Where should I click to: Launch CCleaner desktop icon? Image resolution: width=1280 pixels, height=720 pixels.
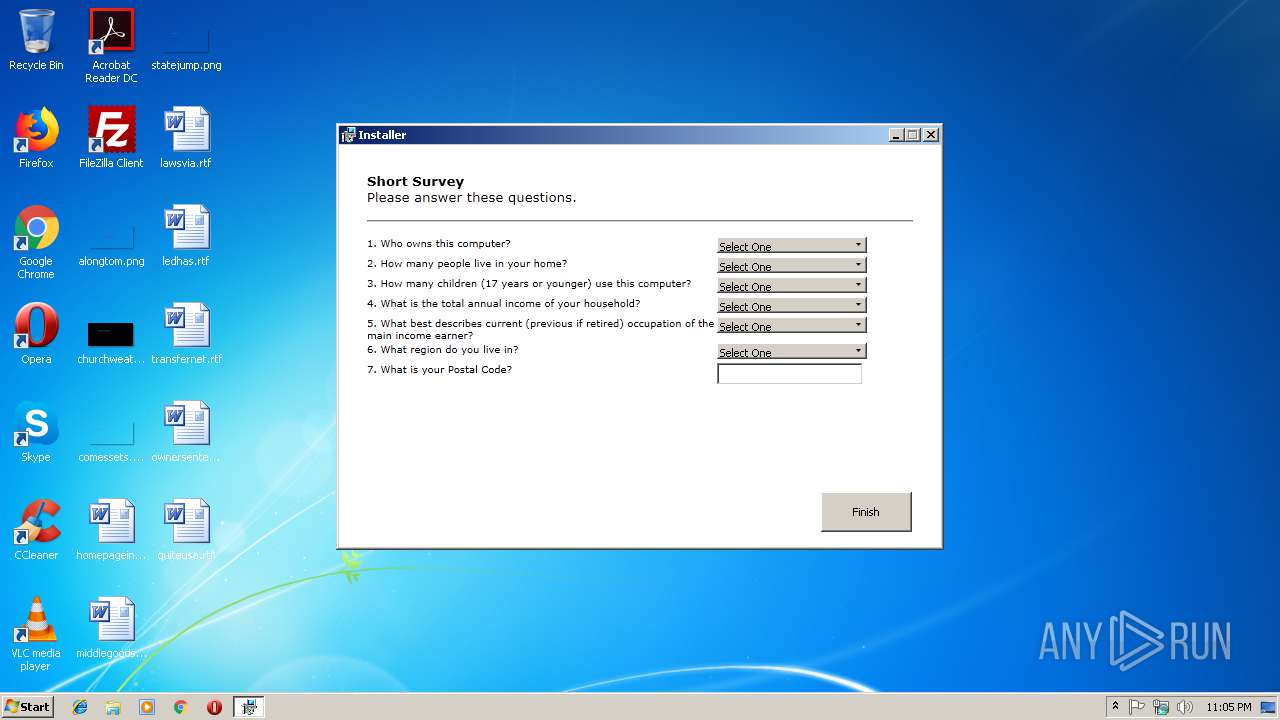tap(36, 530)
